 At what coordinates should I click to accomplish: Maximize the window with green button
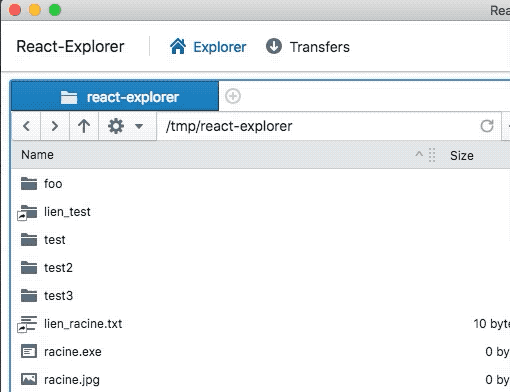[x=55, y=10]
